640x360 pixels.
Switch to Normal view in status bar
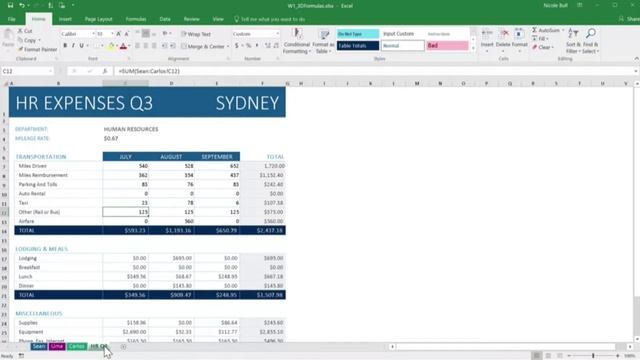pos(536,356)
